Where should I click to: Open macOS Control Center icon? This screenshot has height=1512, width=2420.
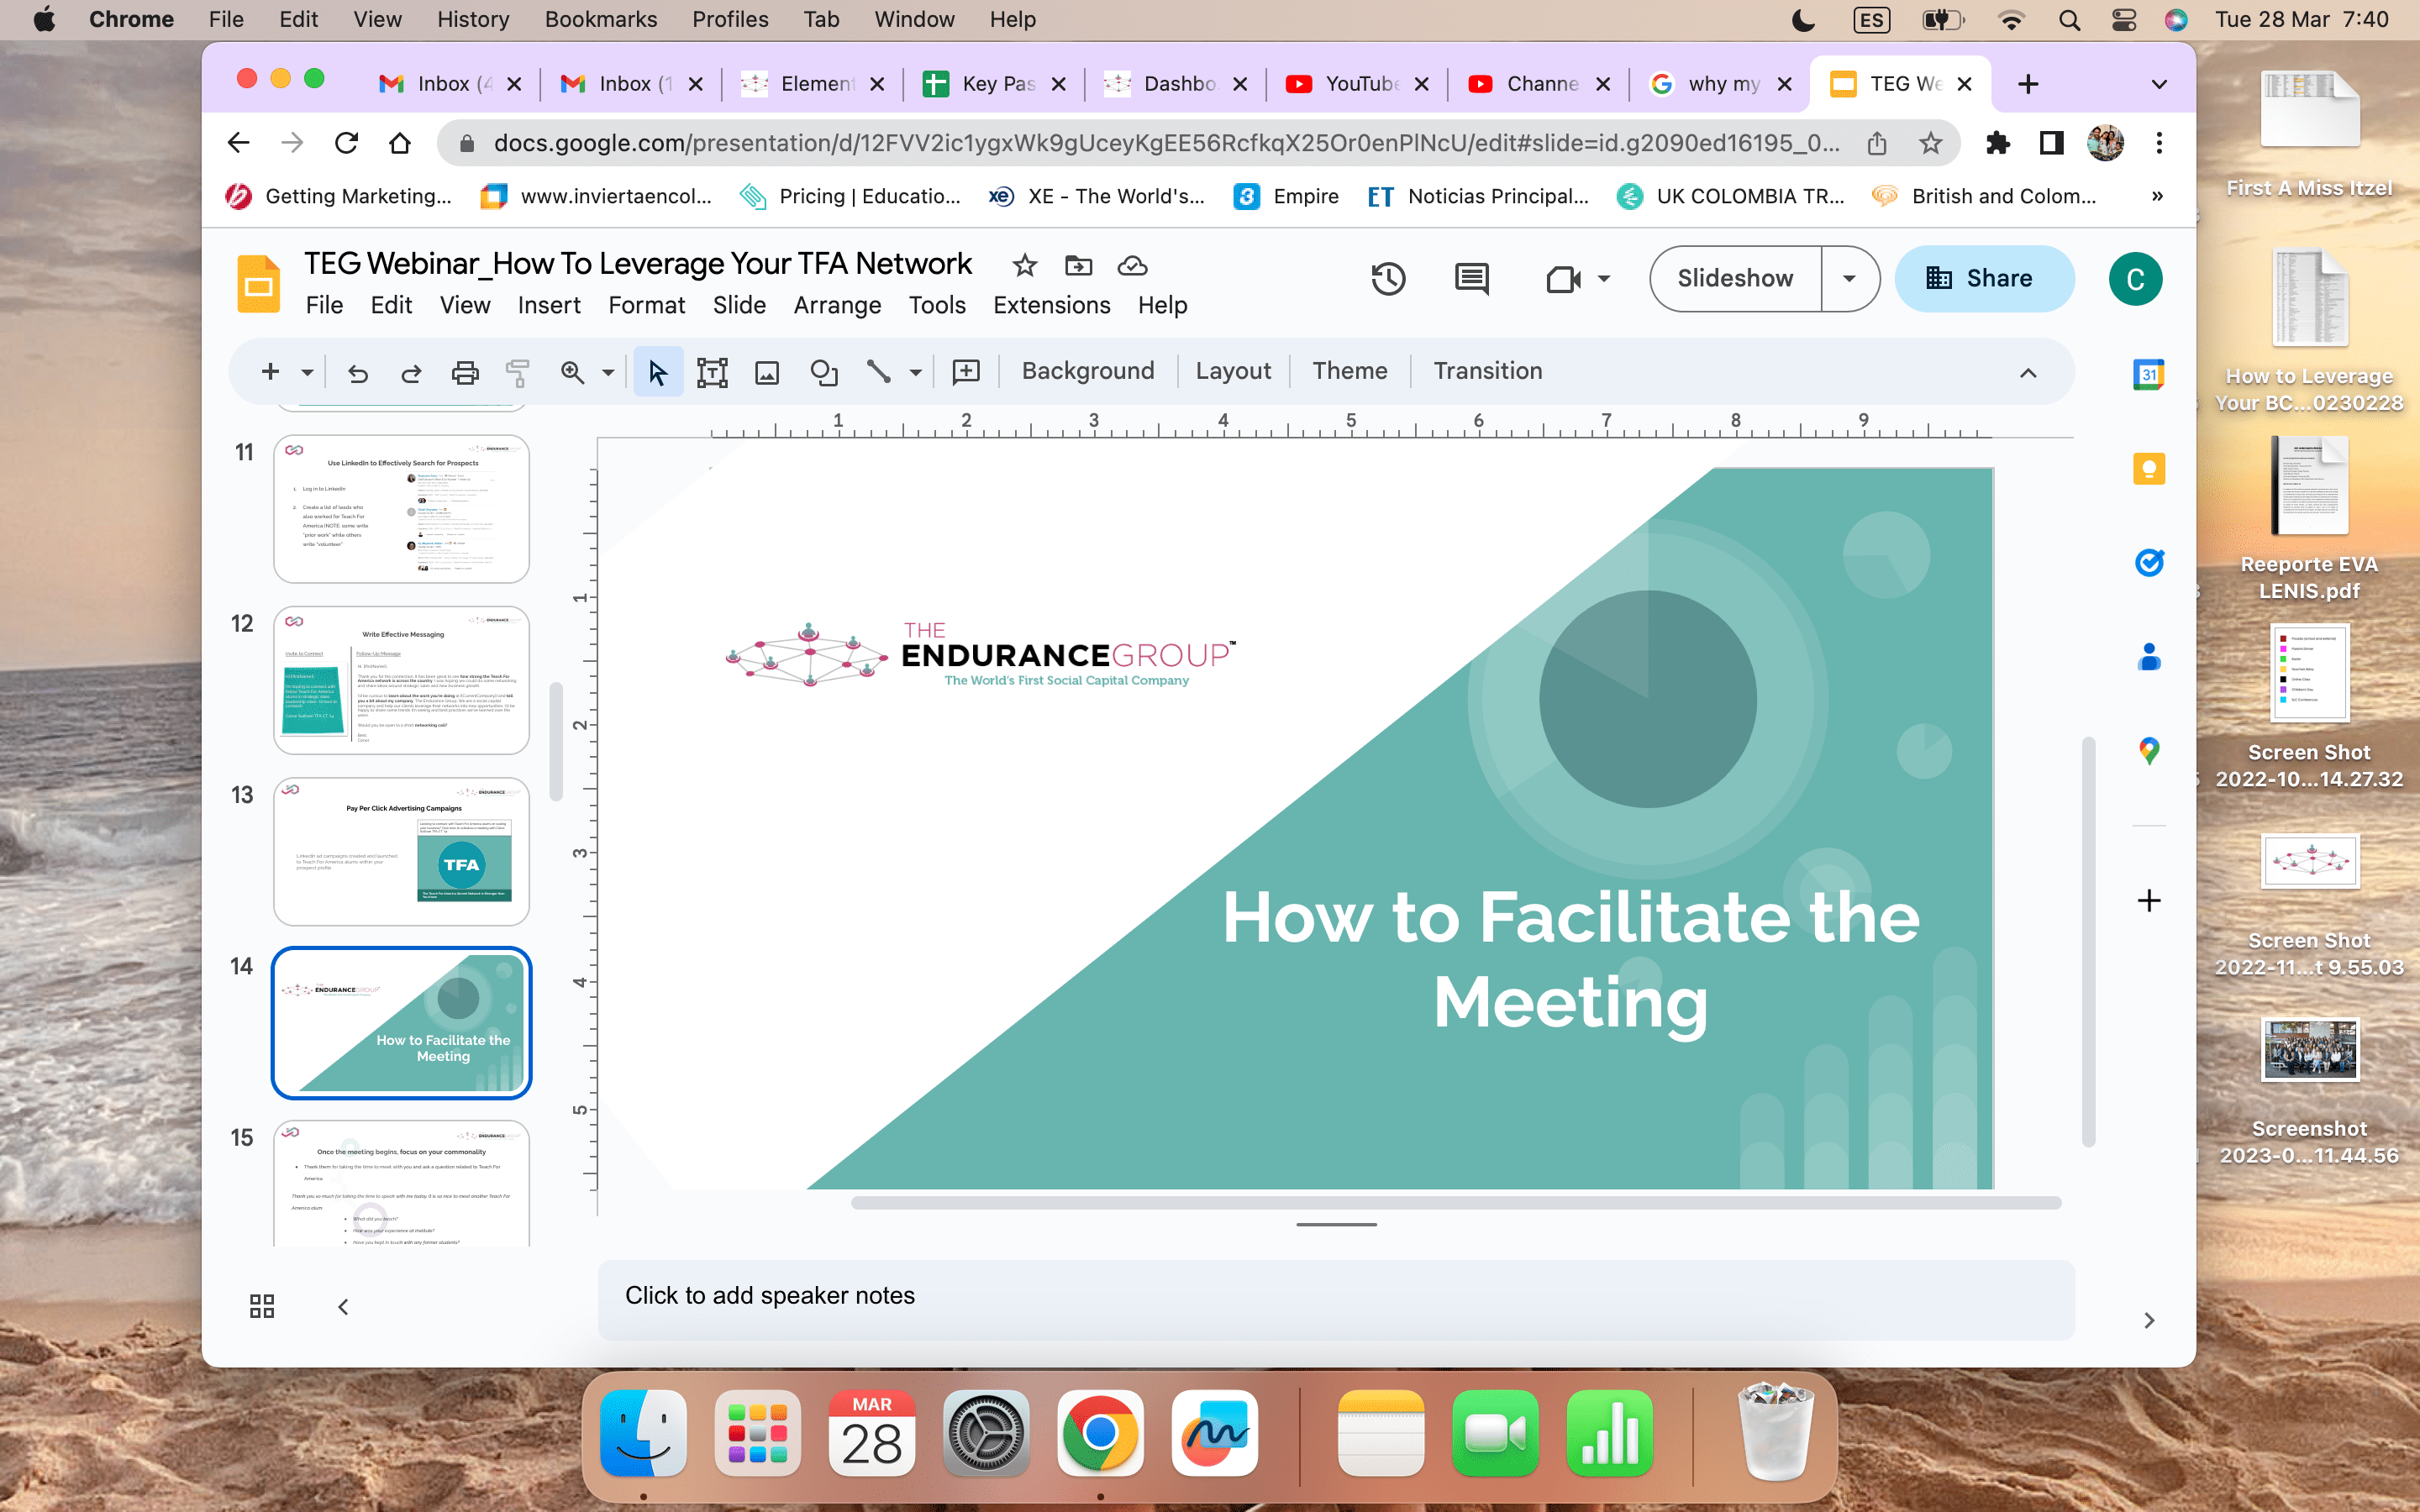[2123, 20]
